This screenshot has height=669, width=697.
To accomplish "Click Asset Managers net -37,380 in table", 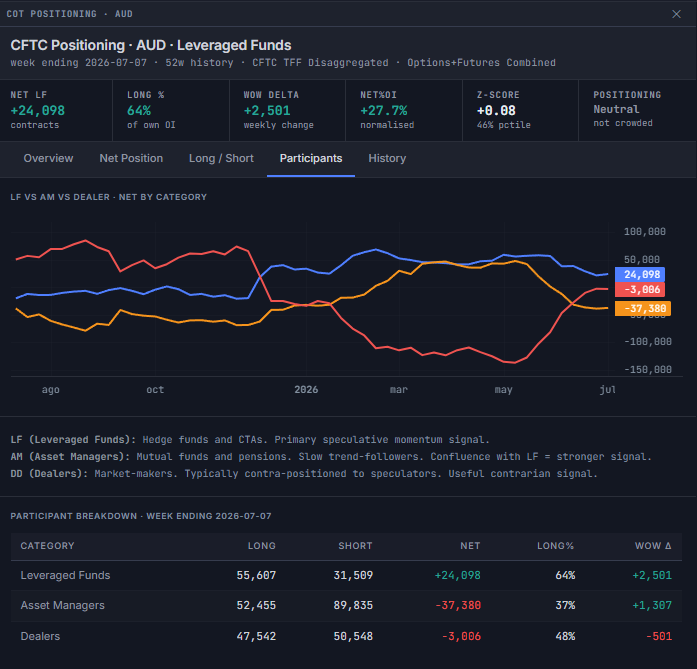I will 458,605.
